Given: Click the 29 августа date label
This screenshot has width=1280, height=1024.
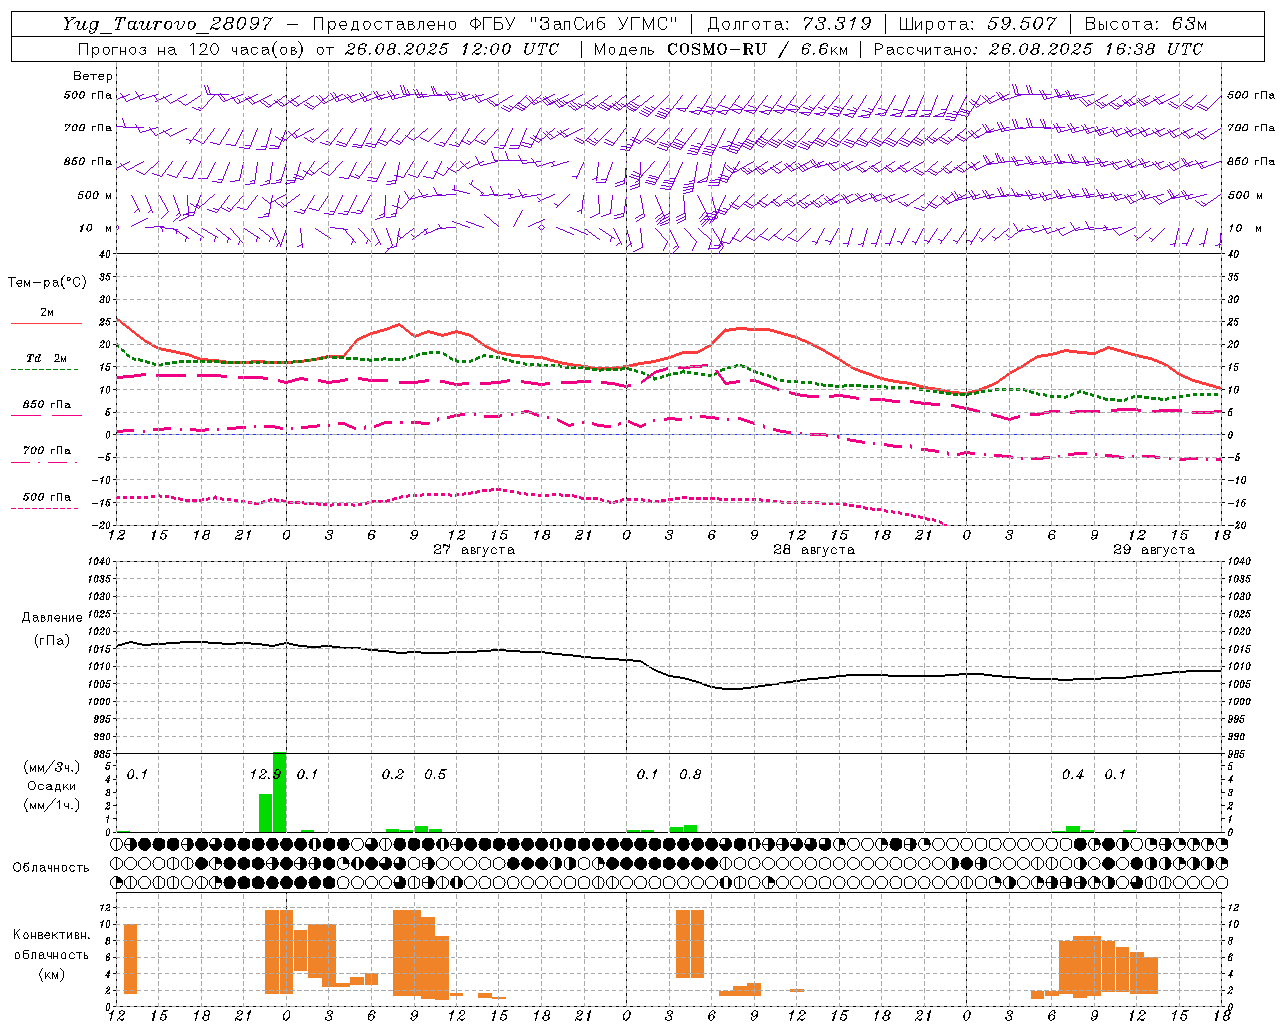Looking at the screenshot, I should 1154,550.
